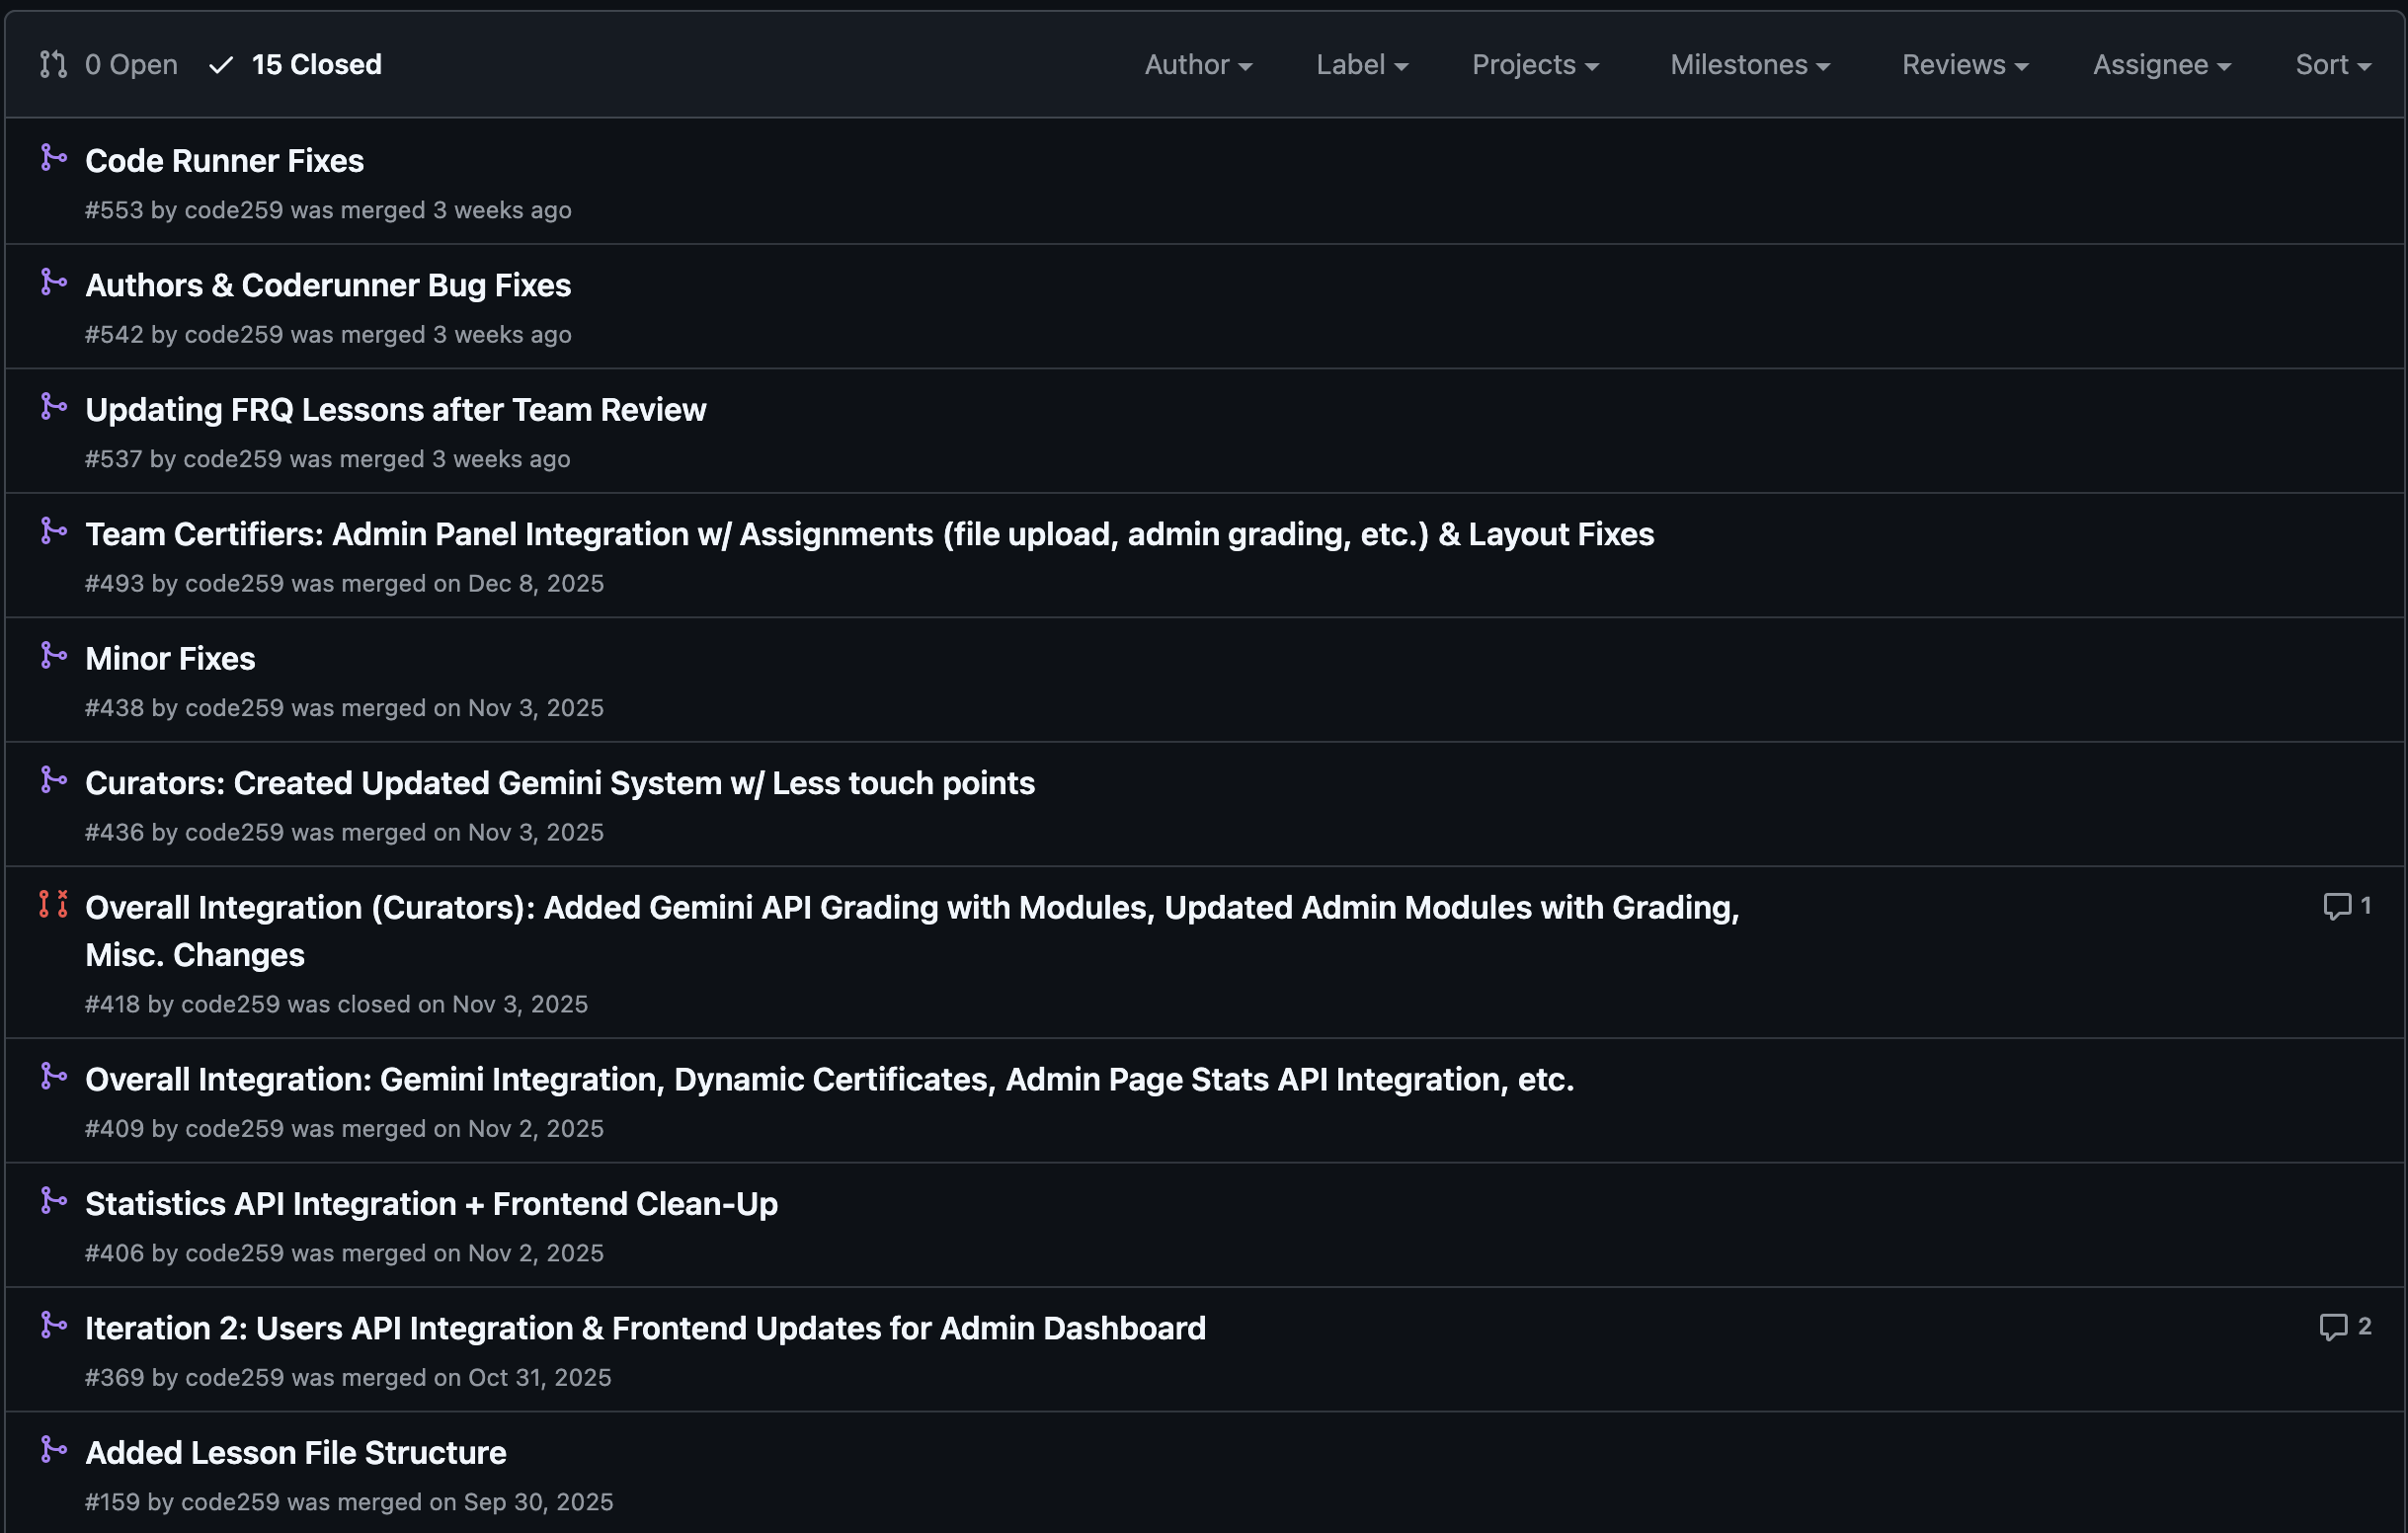Click the merged icon beside Code Runner Fixes
This screenshot has width=2408, height=1533.
[x=53, y=158]
